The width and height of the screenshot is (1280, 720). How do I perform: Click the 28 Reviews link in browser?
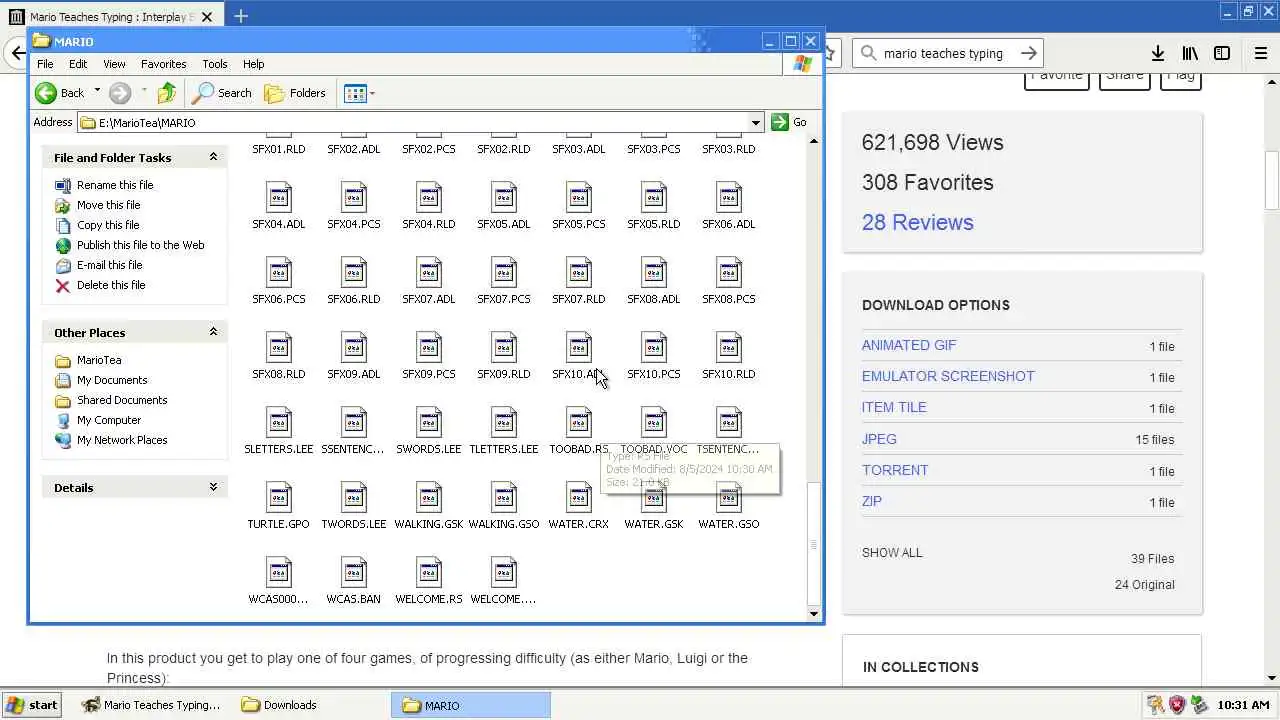(917, 222)
